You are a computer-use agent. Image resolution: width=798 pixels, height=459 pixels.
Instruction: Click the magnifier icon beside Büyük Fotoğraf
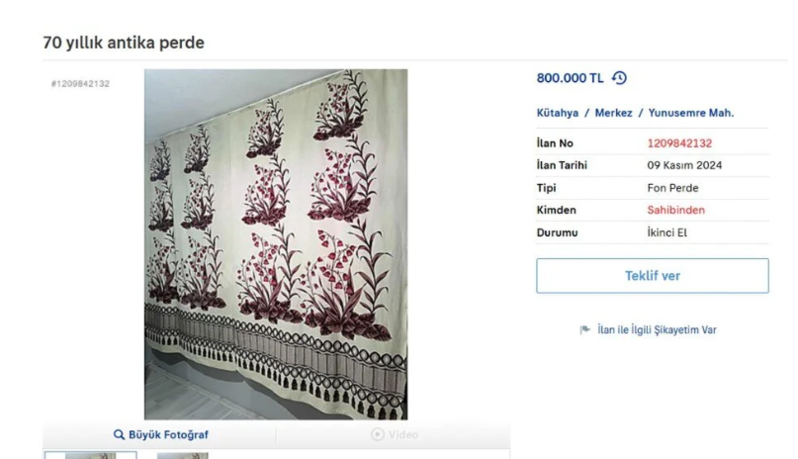[119, 435]
